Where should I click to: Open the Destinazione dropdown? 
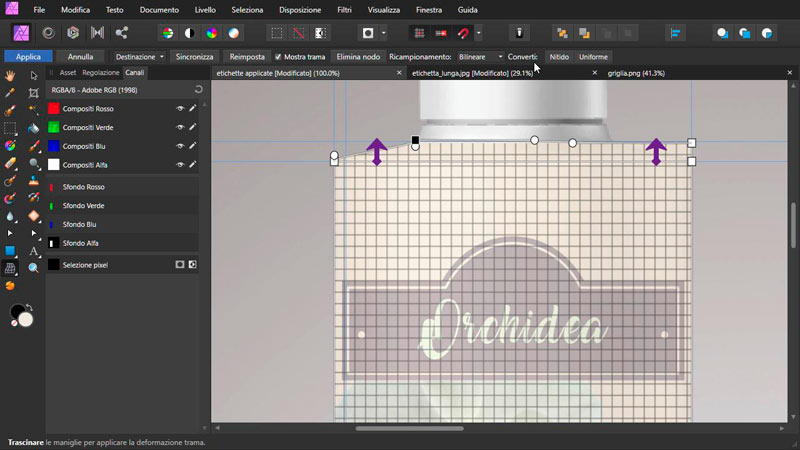[139, 57]
